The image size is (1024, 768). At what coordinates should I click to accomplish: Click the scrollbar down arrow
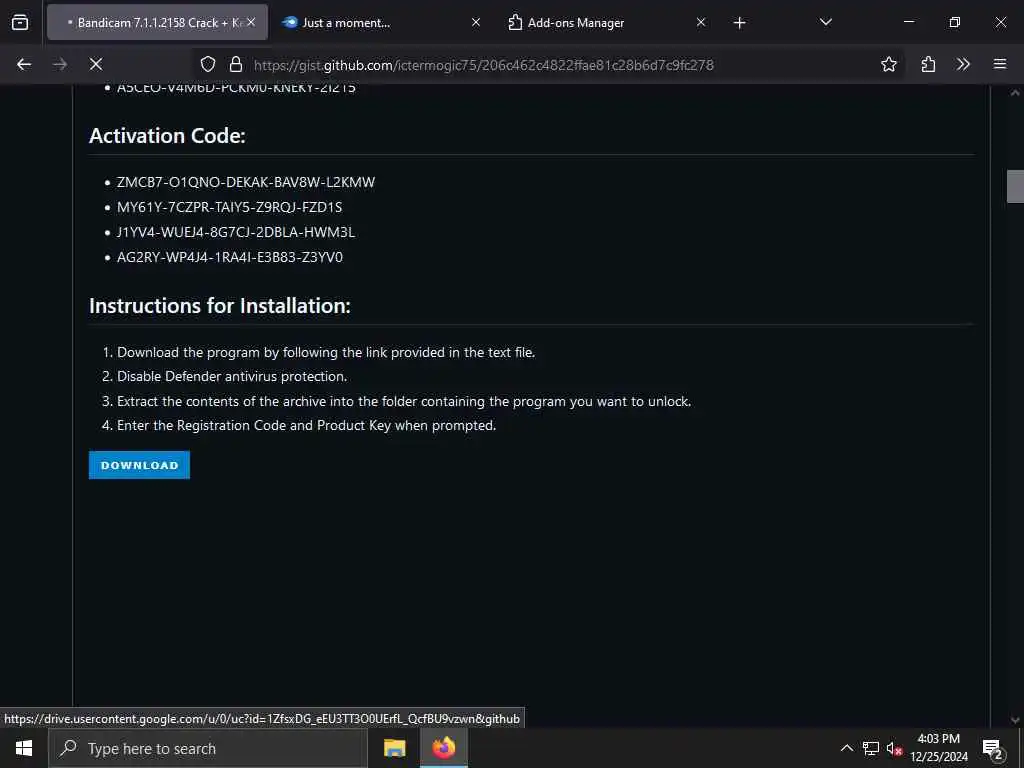click(x=1015, y=720)
